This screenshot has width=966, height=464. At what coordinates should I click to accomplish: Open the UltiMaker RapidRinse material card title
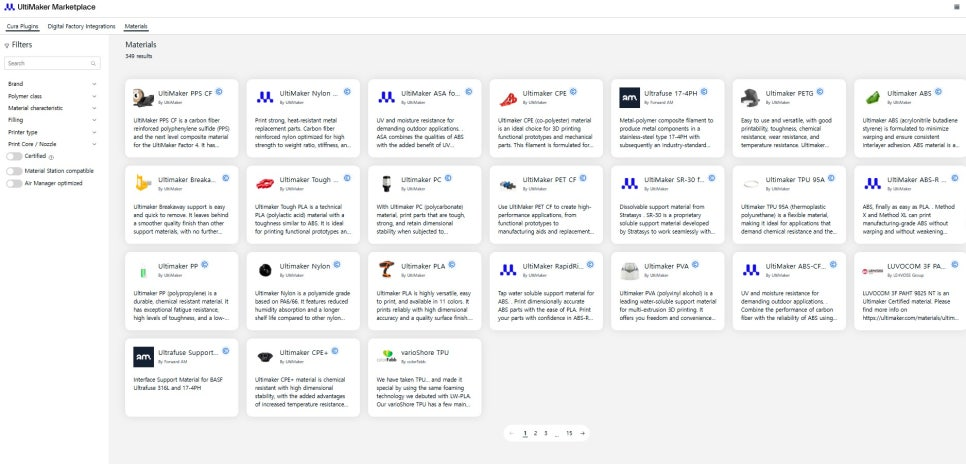[552, 266]
